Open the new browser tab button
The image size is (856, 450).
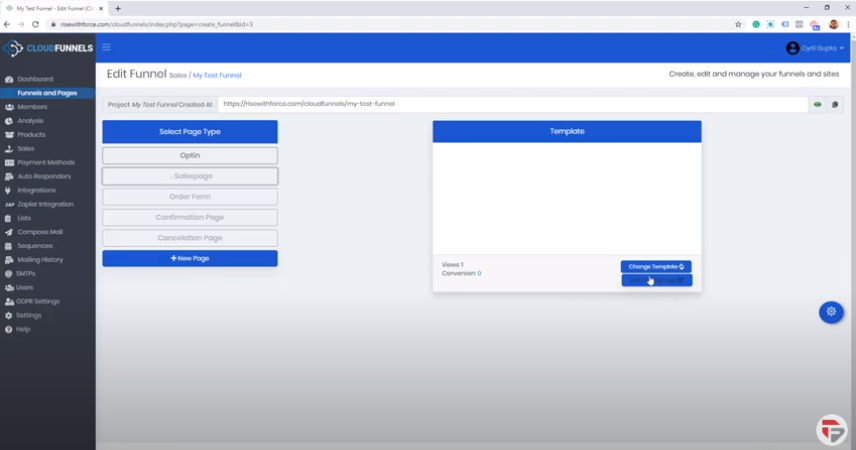tap(118, 8)
